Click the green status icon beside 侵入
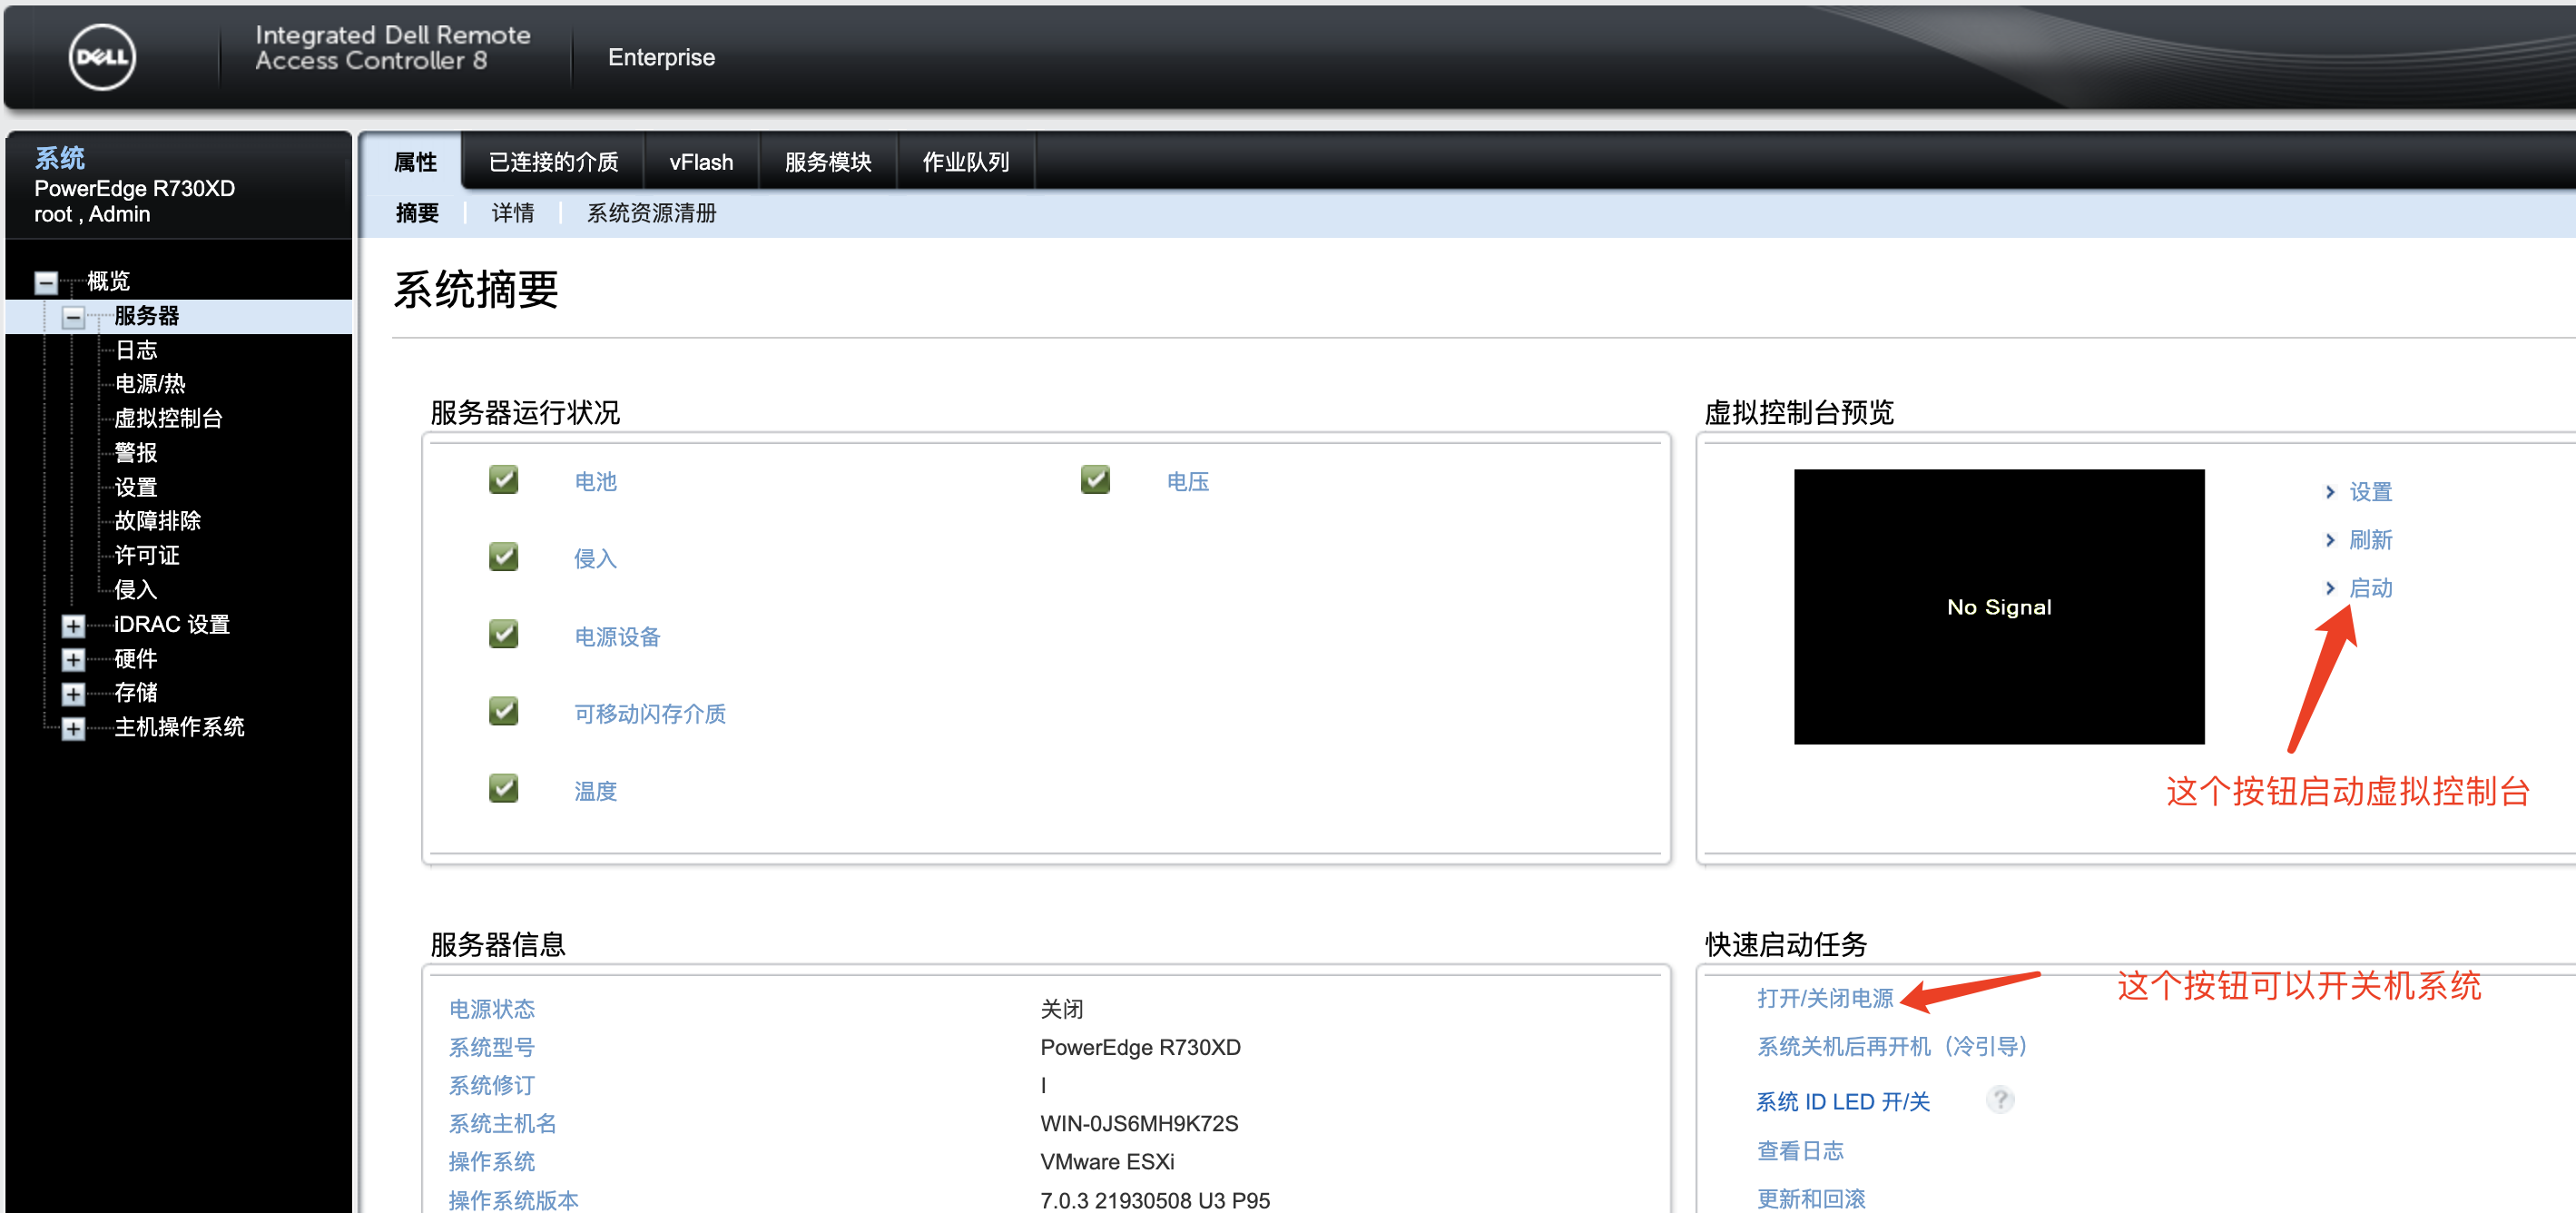Image resolution: width=2576 pixels, height=1213 pixels. [503, 557]
